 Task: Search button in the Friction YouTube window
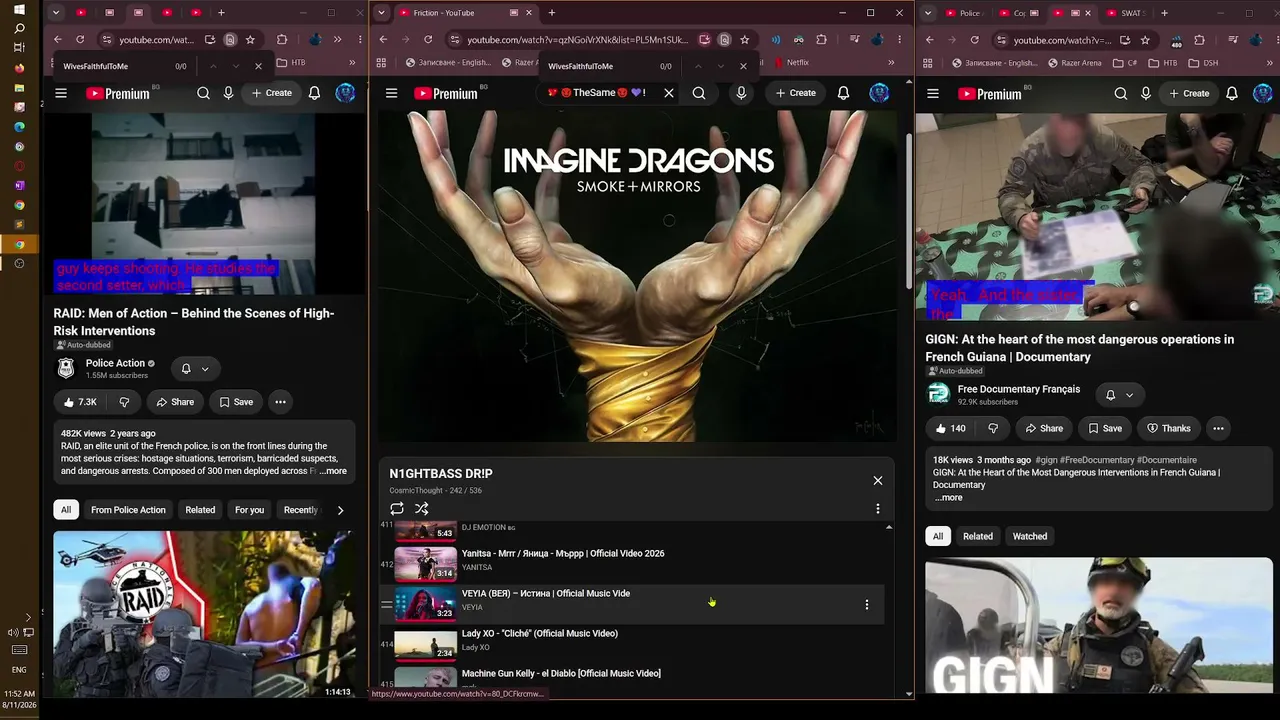[699, 93]
